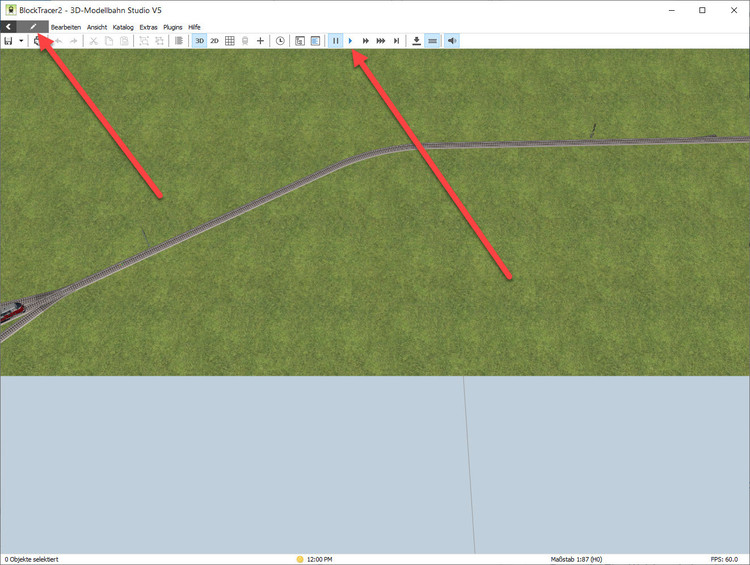Screen dimensions: 750x565
Task: Click the red locomotive on the track
Action: [11, 313]
